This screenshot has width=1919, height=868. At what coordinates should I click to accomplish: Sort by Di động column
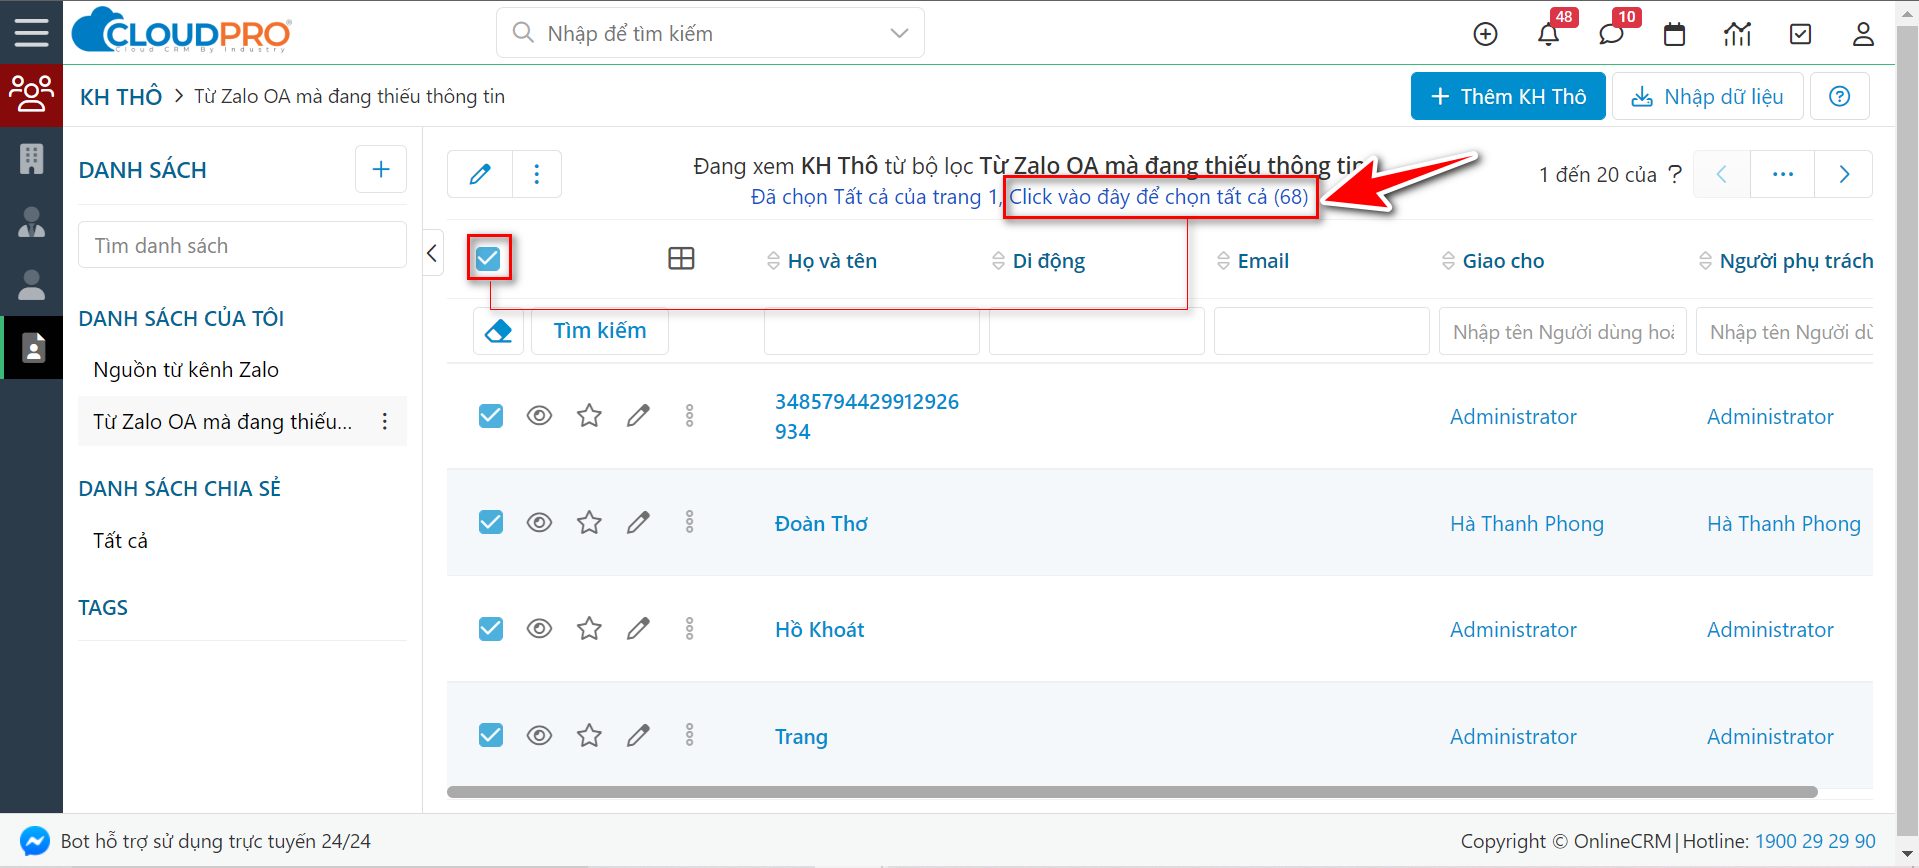(x=1038, y=261)
